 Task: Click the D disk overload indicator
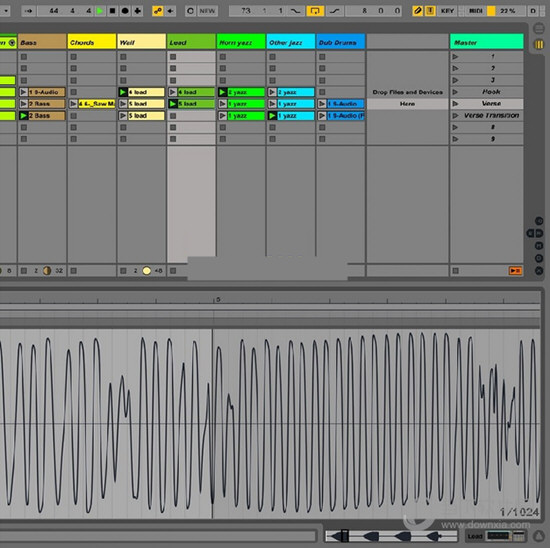(533, 11)
